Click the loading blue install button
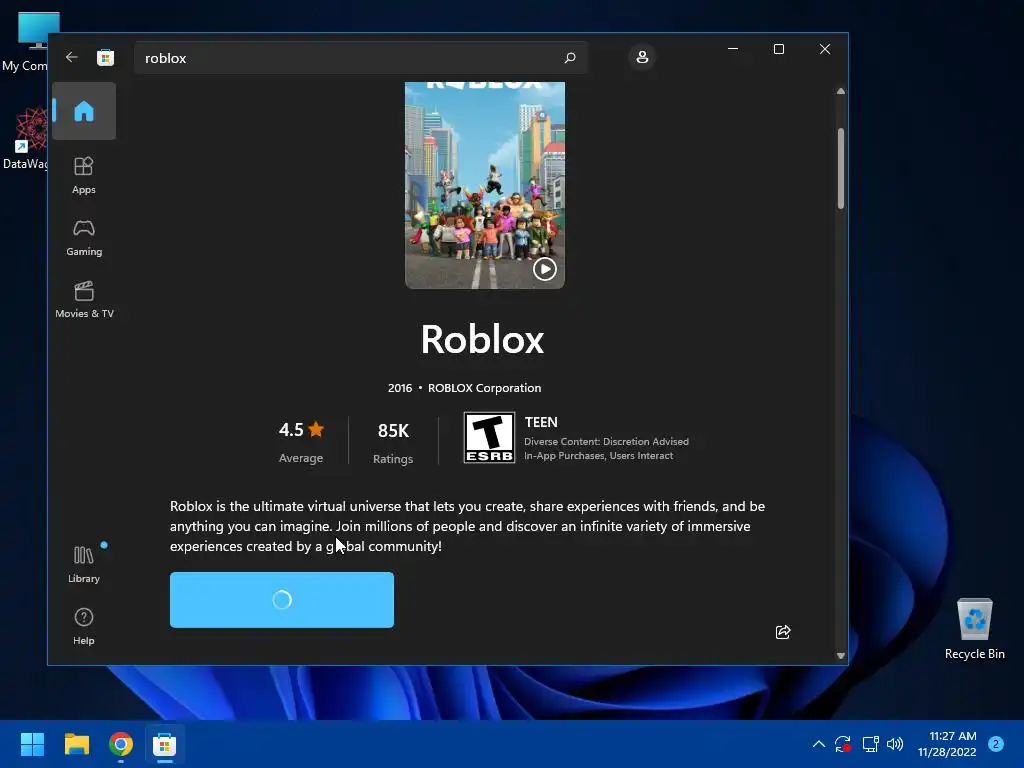The width and height of the screenshot is (1024, 768). (281, 600)
